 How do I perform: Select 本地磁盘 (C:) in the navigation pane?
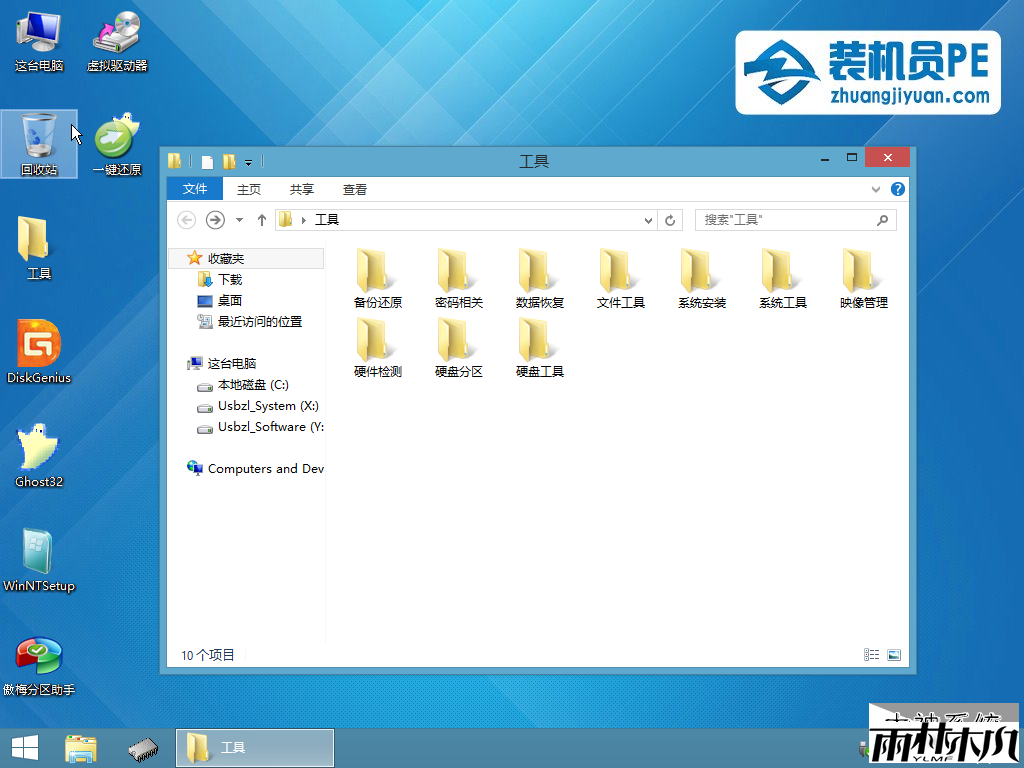[252, 385]
